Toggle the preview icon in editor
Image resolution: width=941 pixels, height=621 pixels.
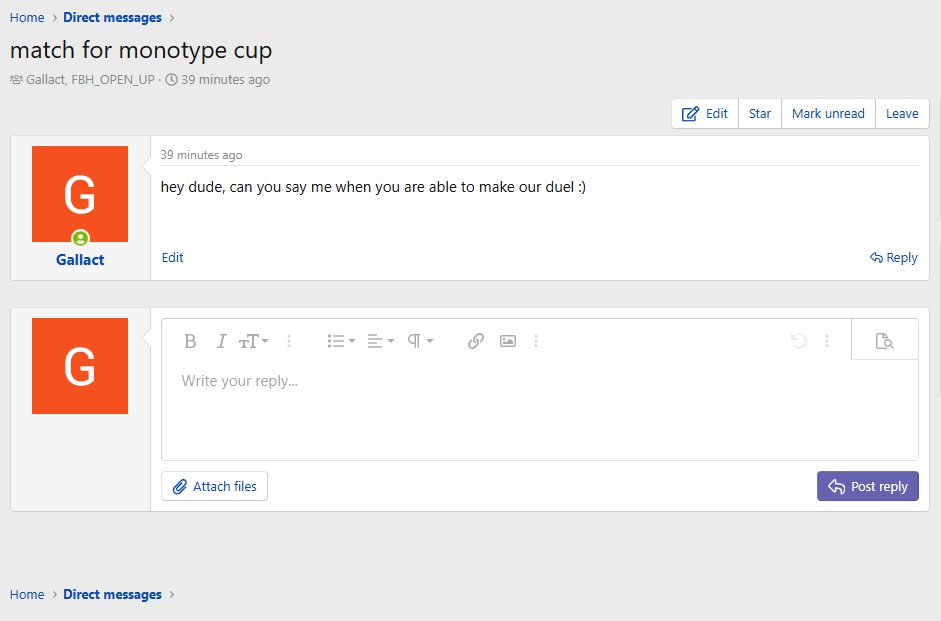point(884,341)
